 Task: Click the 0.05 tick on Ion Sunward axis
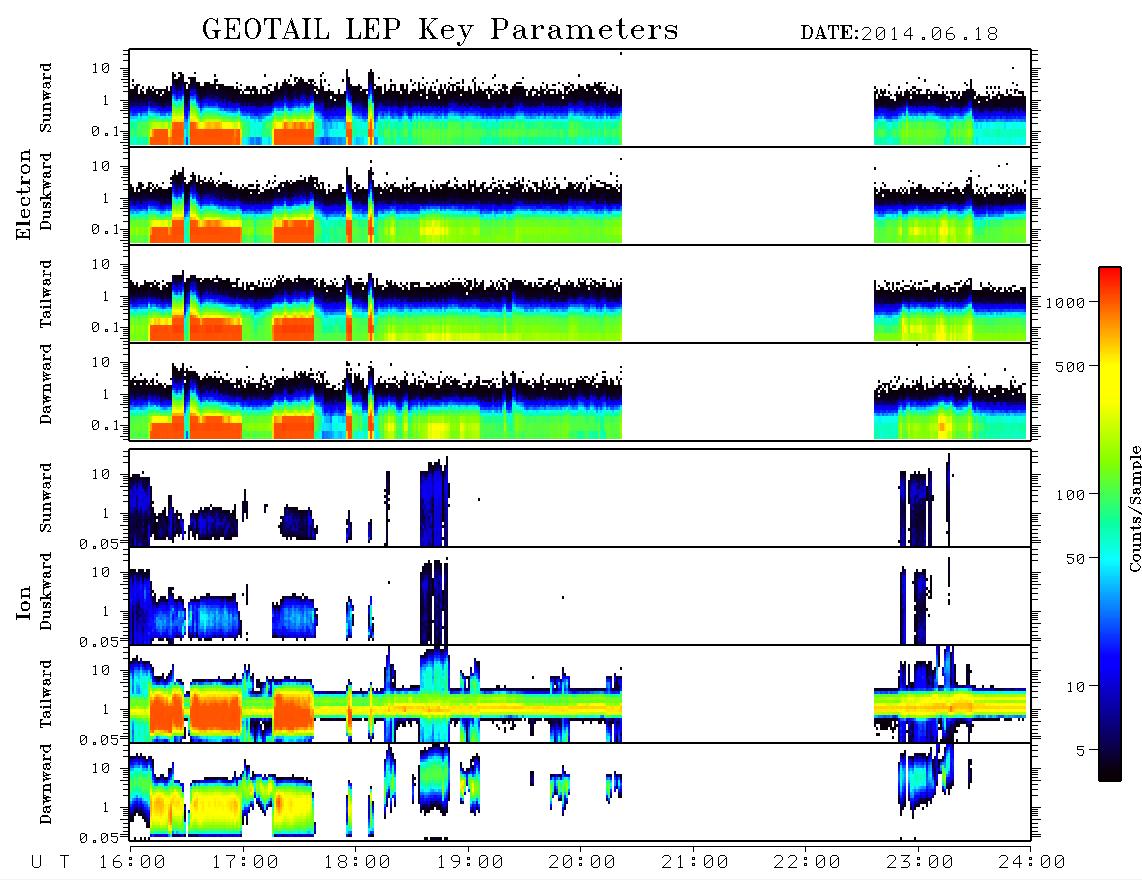click(x=99, y=544)
